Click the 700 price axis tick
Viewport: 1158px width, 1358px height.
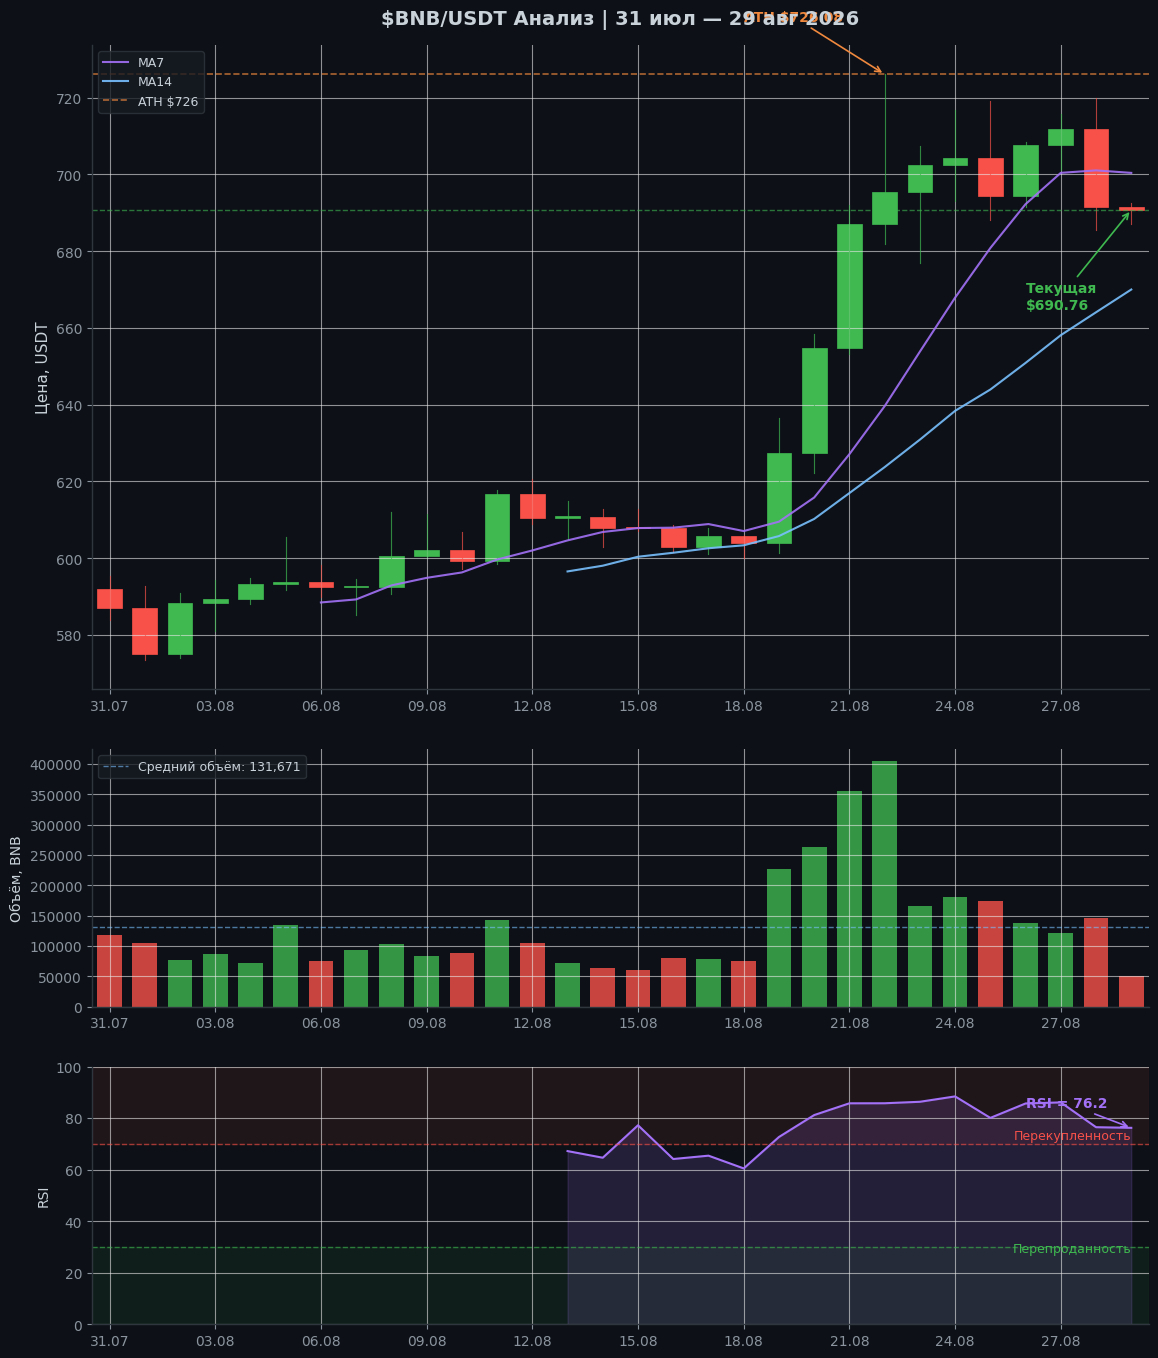coord(70,175)
